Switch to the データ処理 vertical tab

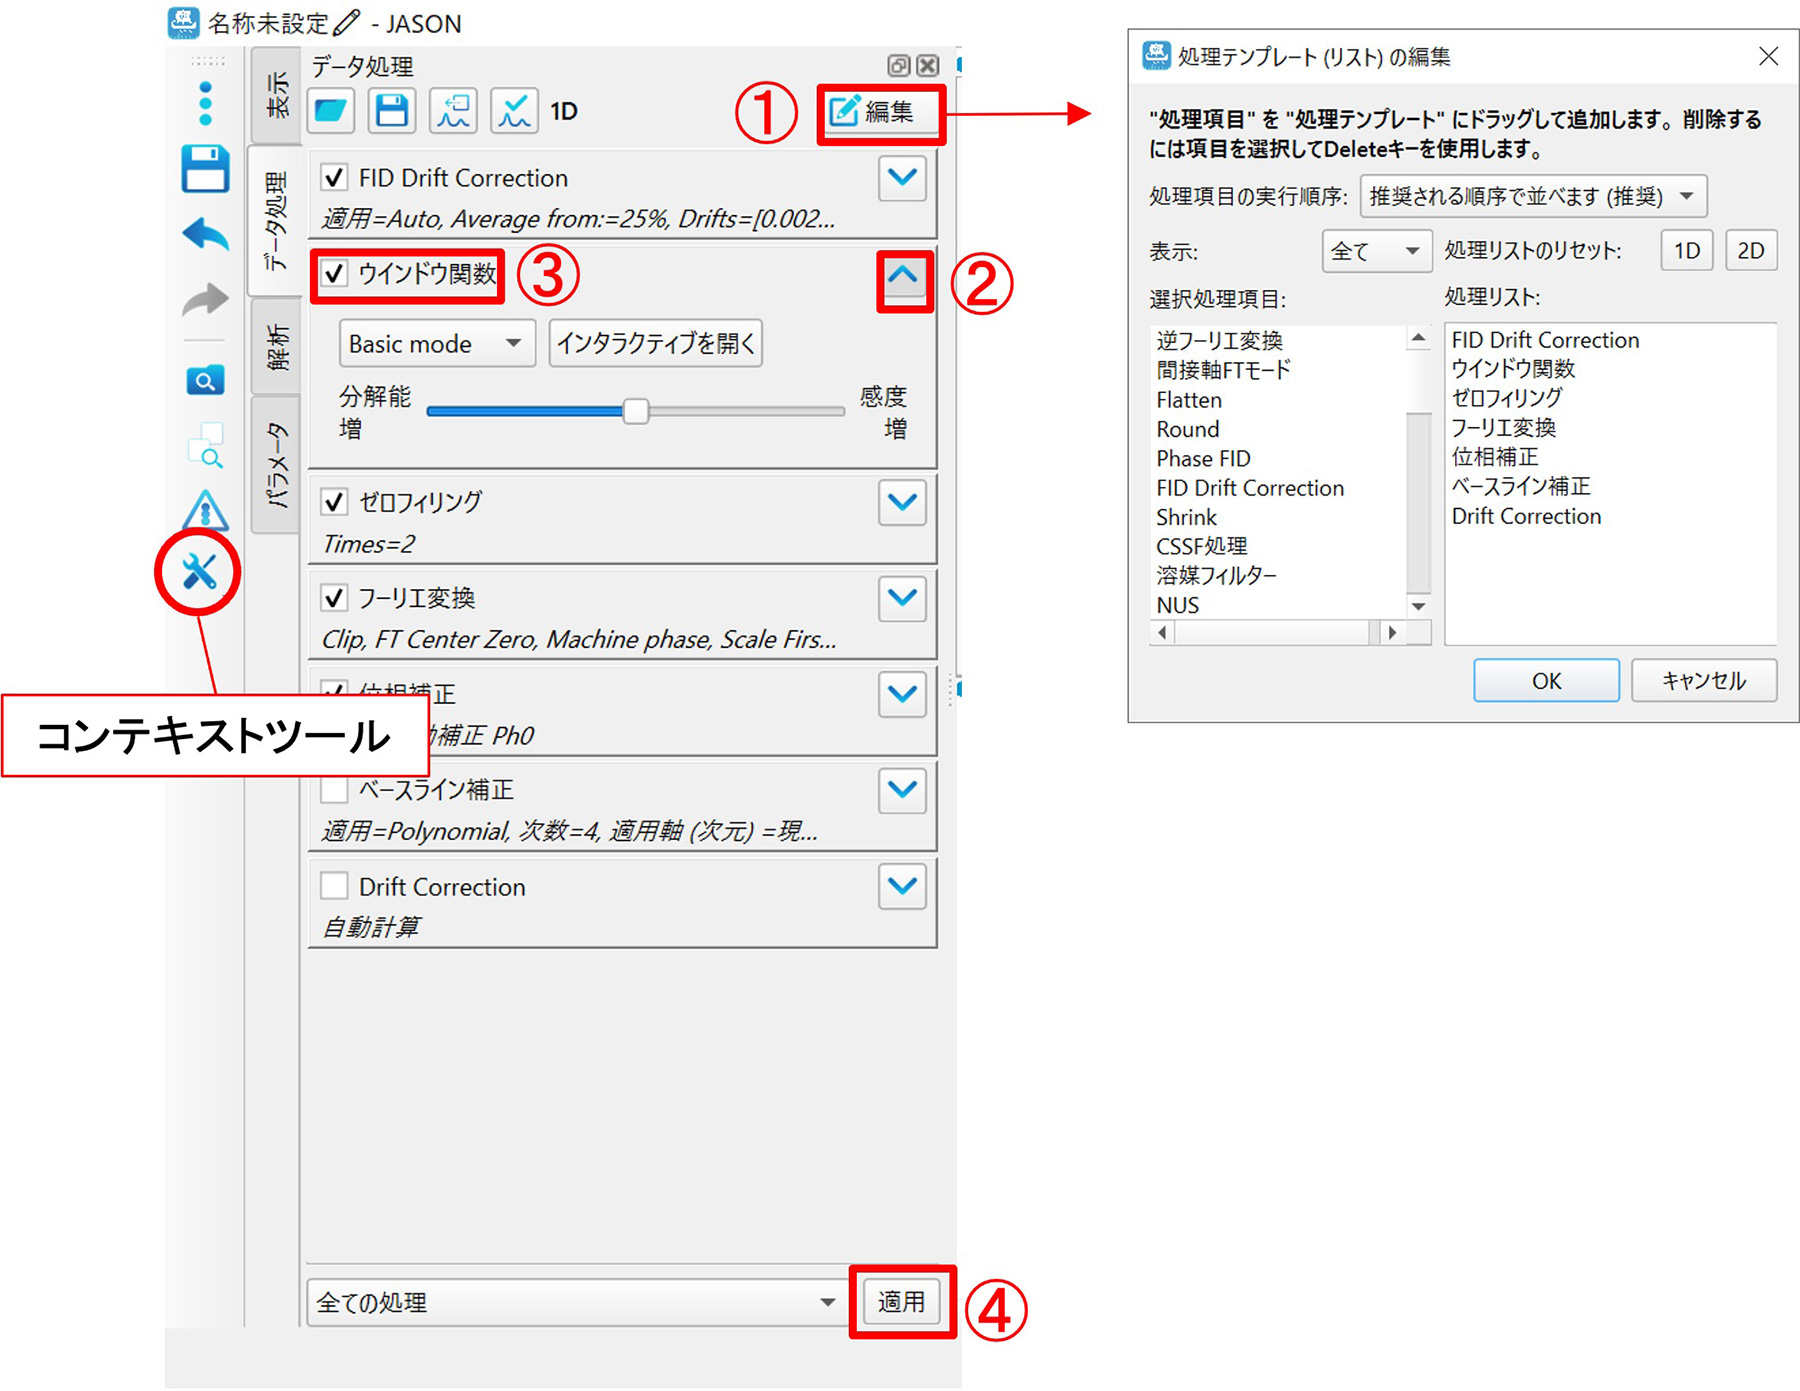[x=276, y=221]
